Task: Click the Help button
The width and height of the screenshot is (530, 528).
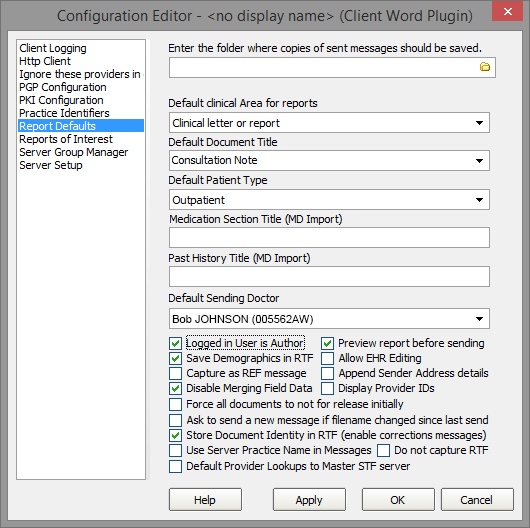Action: [x=205, y=500]
